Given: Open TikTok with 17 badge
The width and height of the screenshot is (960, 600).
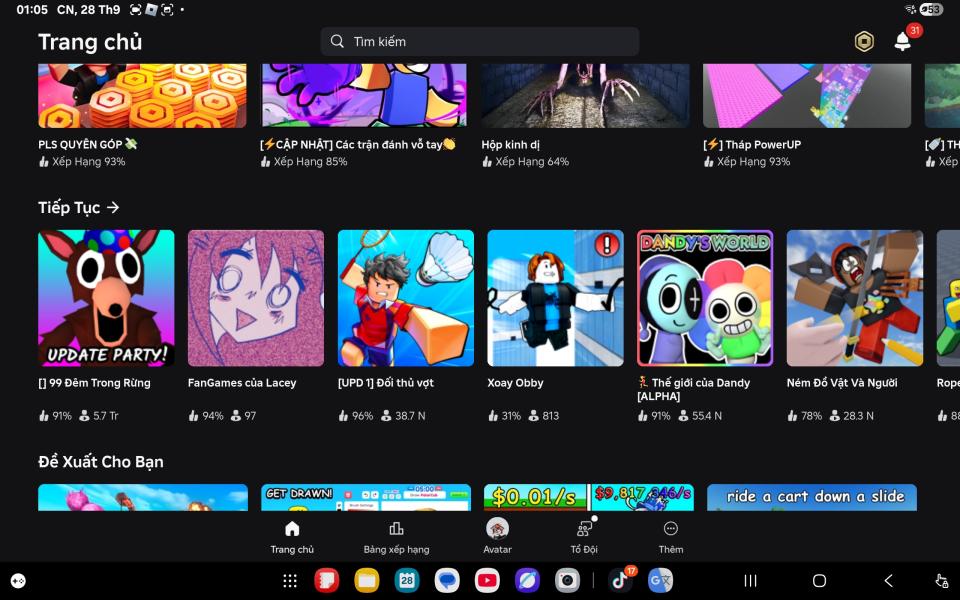Looking at the screenshot, I should coord(620,580).
